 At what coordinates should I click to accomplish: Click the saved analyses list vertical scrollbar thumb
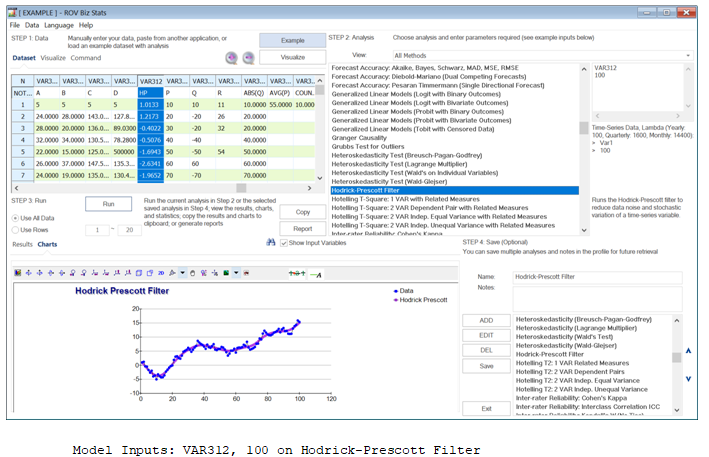tap(676, 358)
